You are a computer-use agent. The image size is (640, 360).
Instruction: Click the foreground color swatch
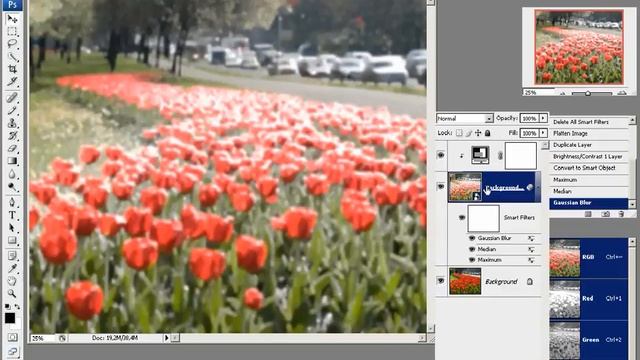10,318
